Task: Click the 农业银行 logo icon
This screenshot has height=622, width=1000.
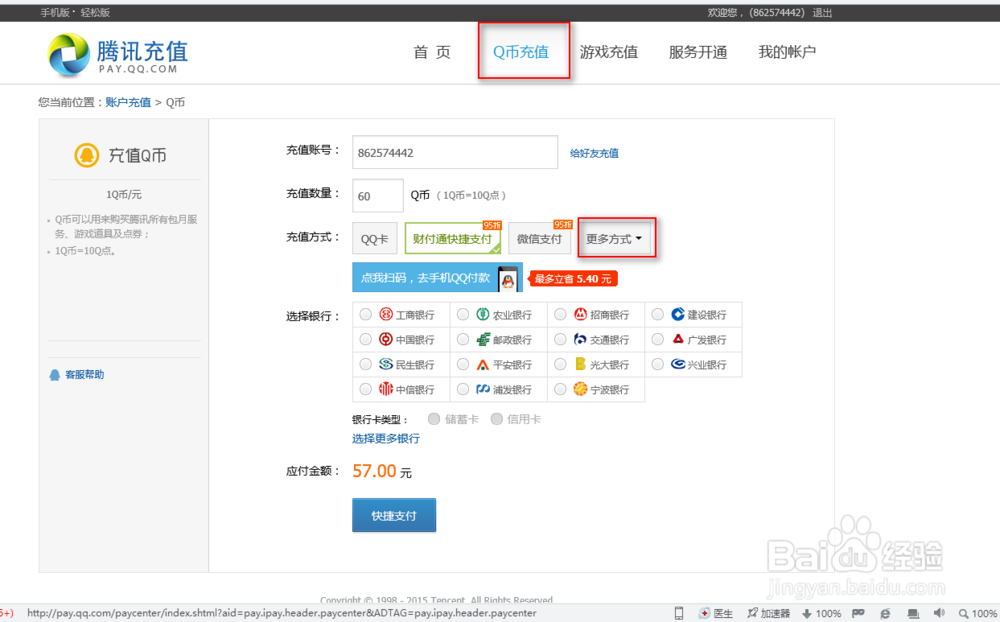Action: [483, 314]
